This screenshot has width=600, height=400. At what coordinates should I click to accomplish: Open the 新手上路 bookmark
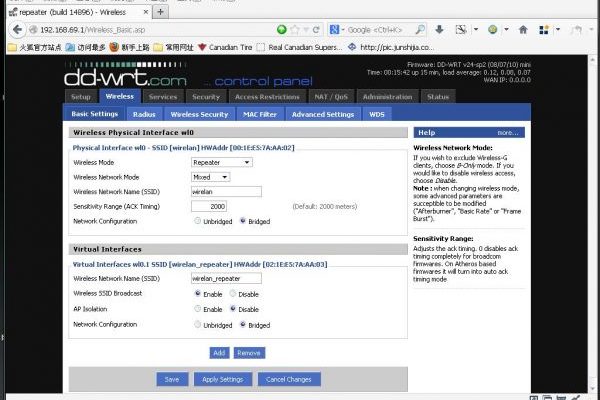point(129,47)
